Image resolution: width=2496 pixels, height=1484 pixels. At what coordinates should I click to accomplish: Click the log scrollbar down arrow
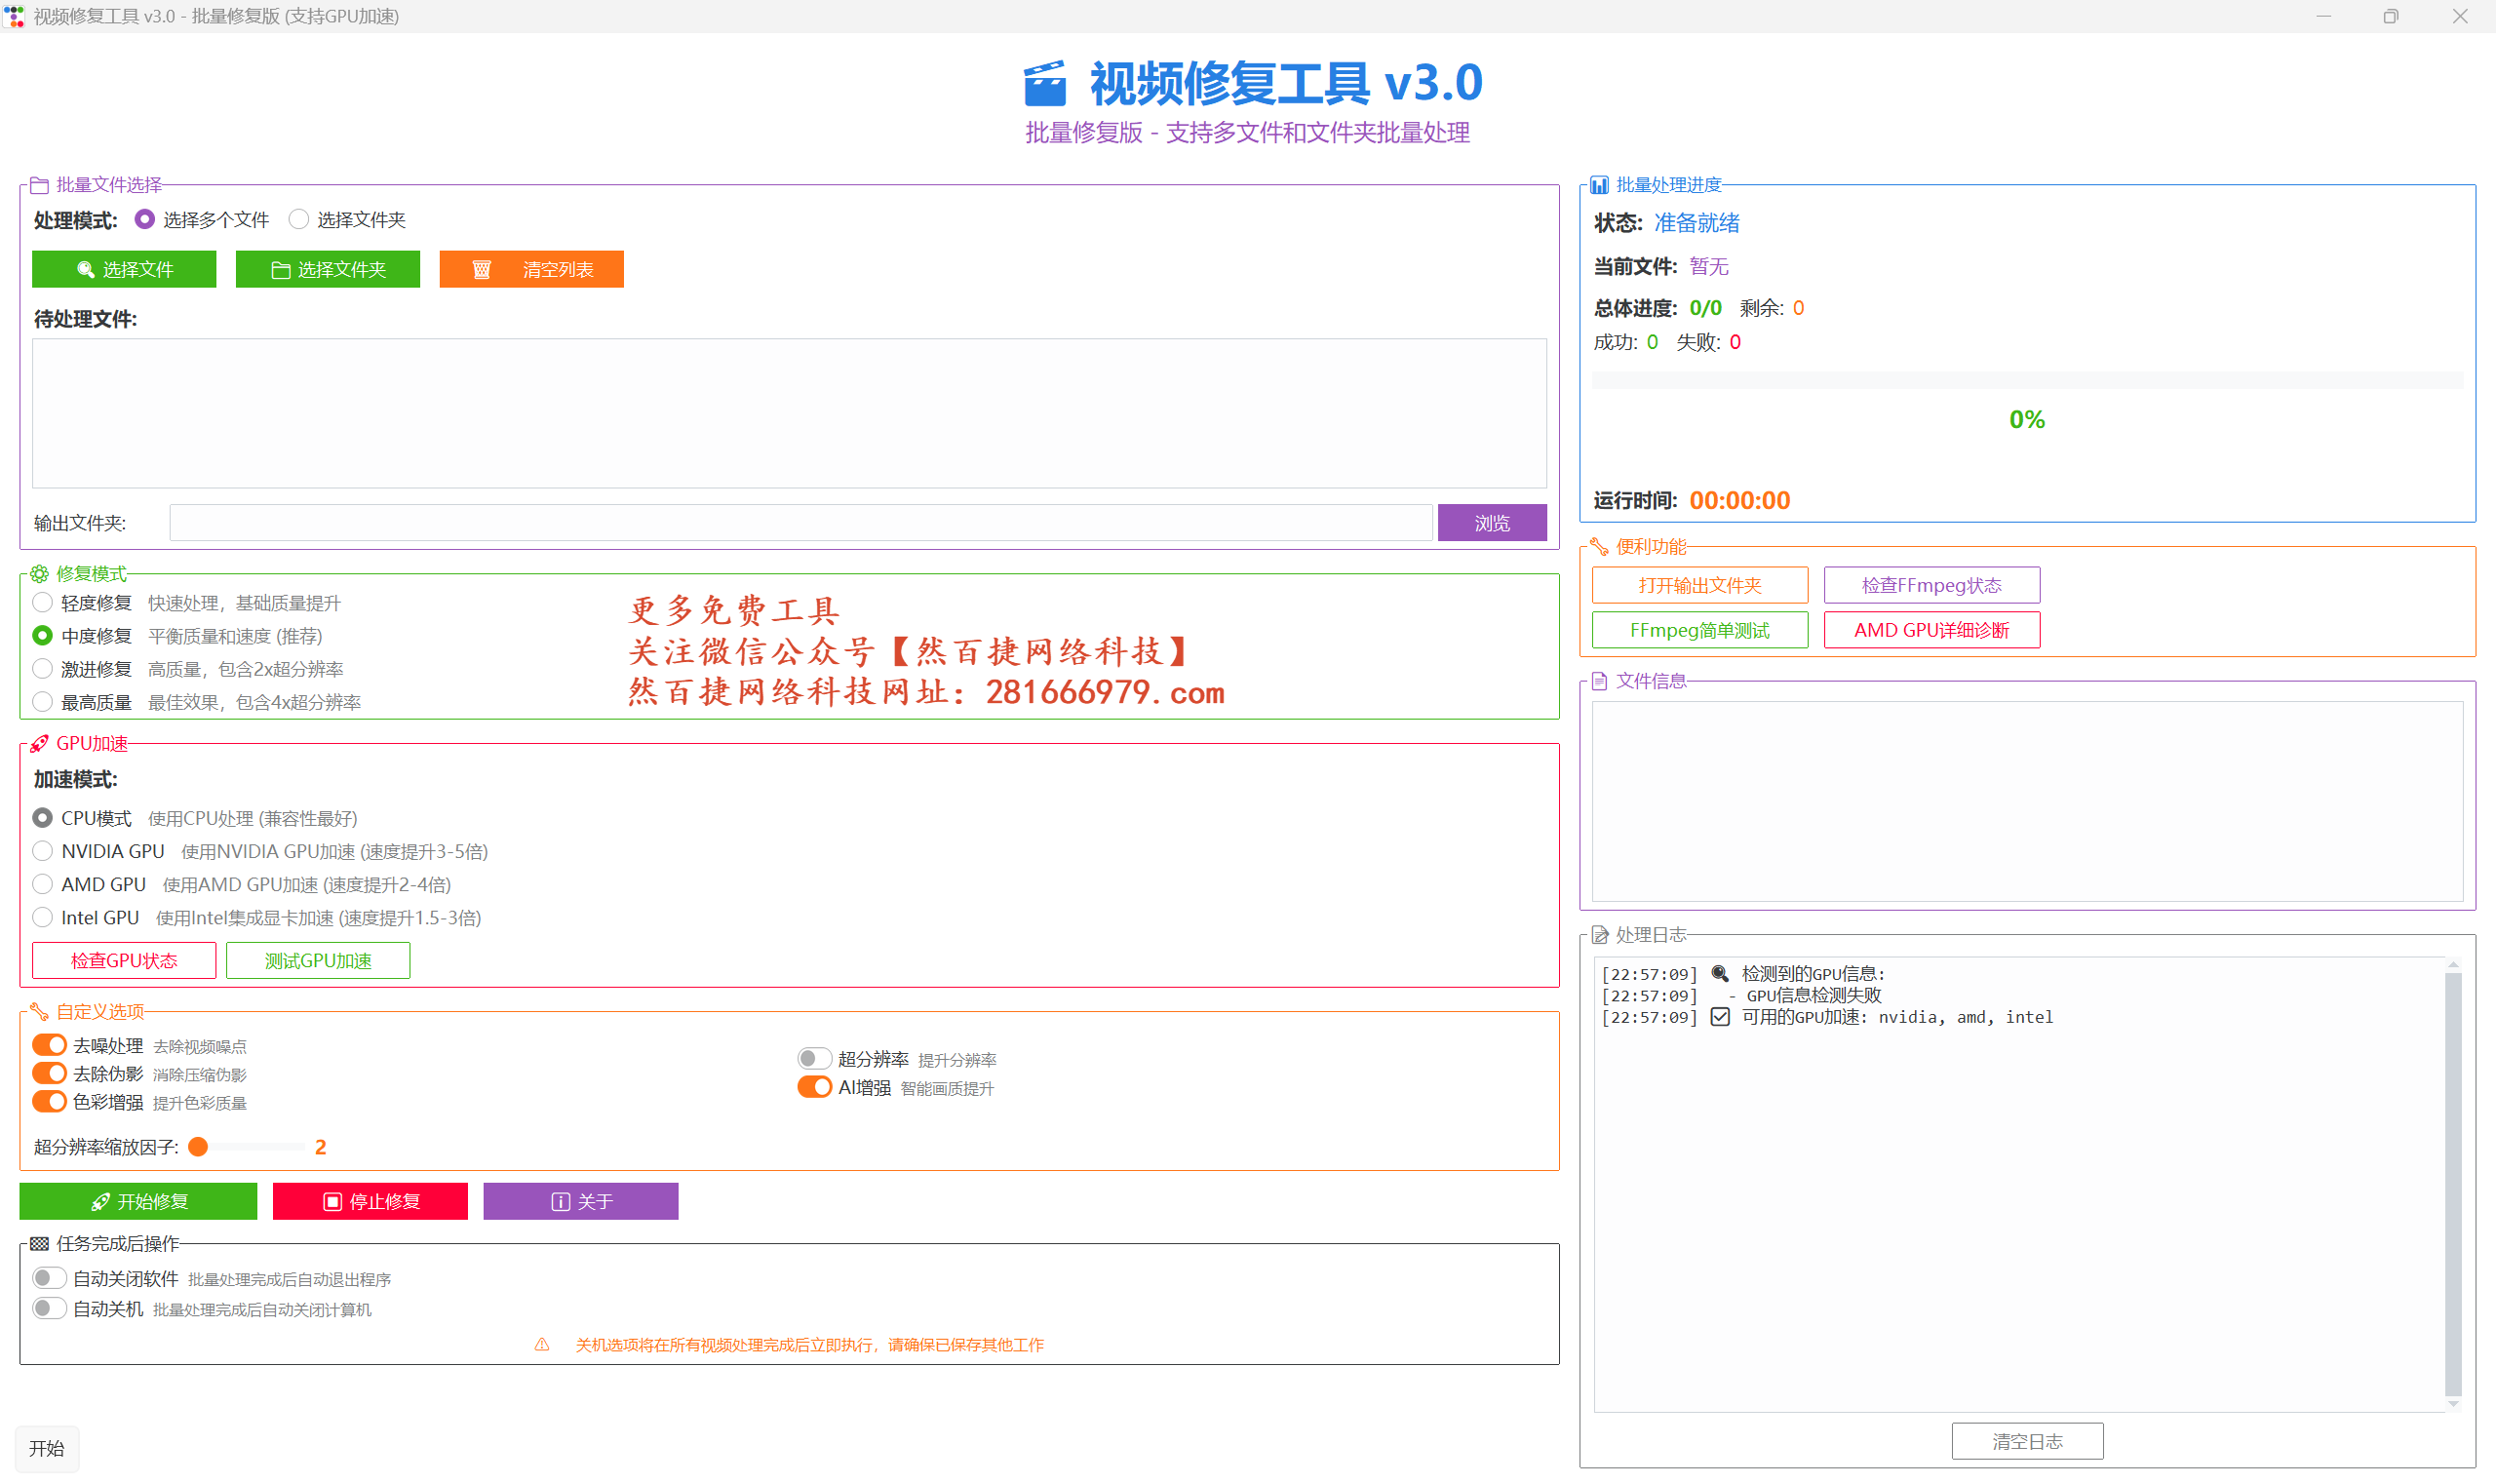[x=2452, y=1404]
